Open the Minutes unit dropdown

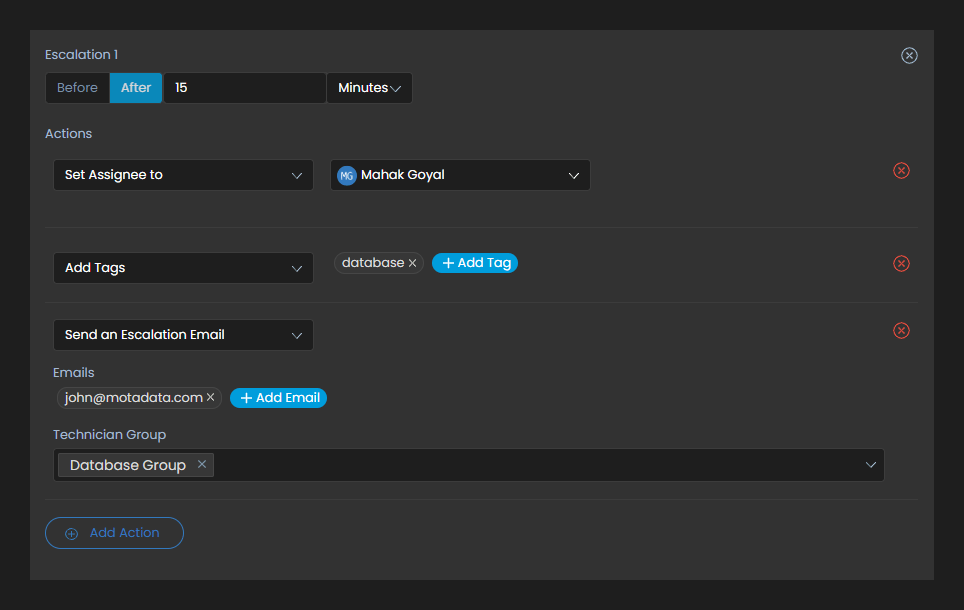[369, 88]
